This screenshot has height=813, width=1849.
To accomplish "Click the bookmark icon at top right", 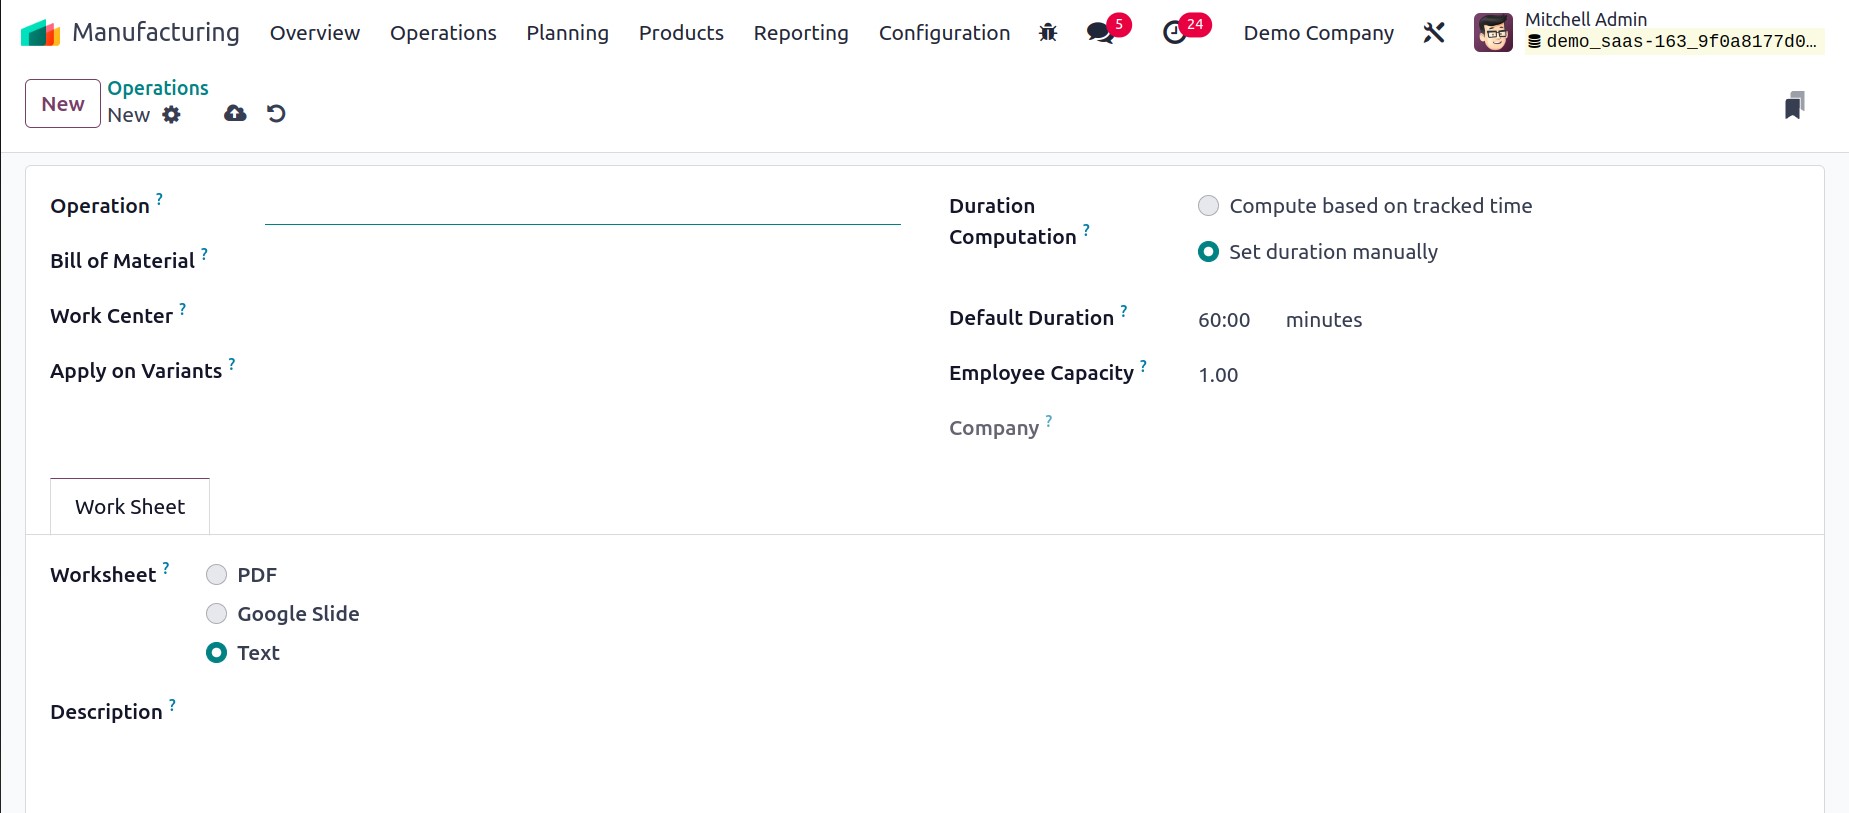I will (x=1794, y=105).
